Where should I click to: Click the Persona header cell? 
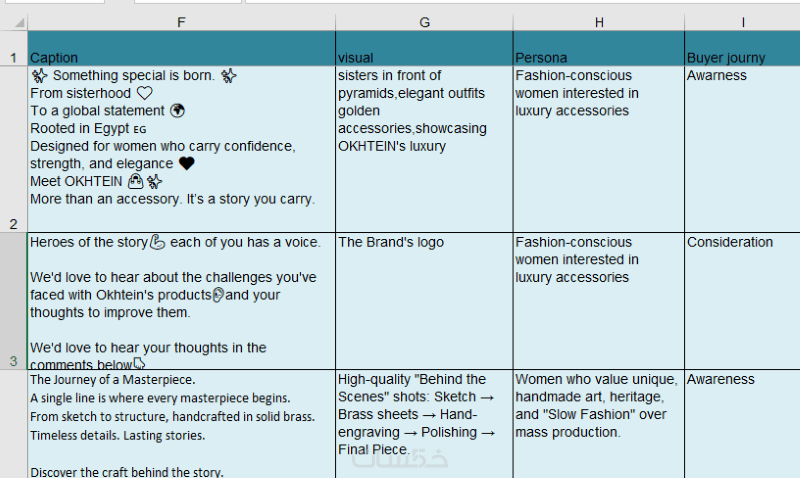pos(598,57)
